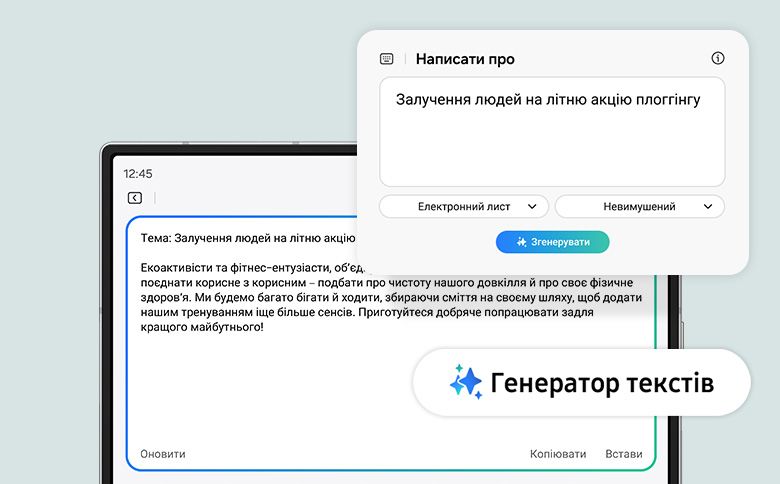Click the prompt text Залучення людей на літню акцію плоггінгу
780x484 pixels.
547,99
